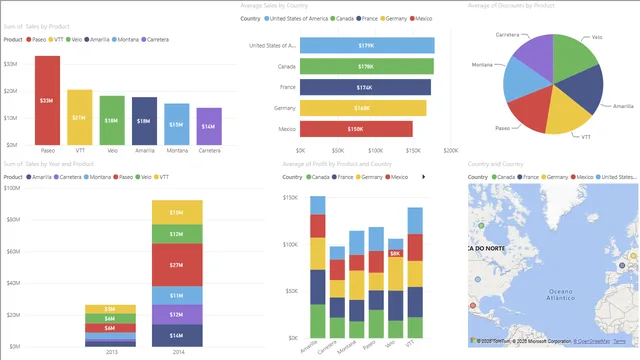640x360 pixels.
Task: Click the Sum of Sales by Product title
Action: 37,27
